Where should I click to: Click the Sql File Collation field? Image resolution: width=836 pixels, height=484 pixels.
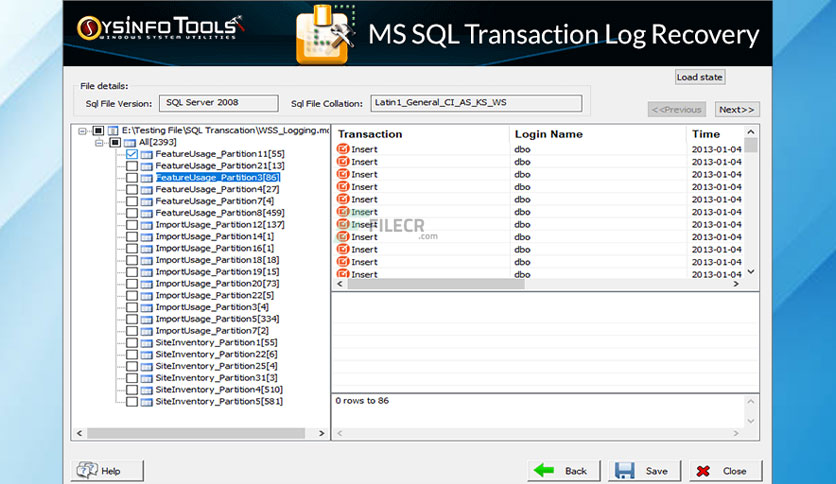click(x=476, y=103)
